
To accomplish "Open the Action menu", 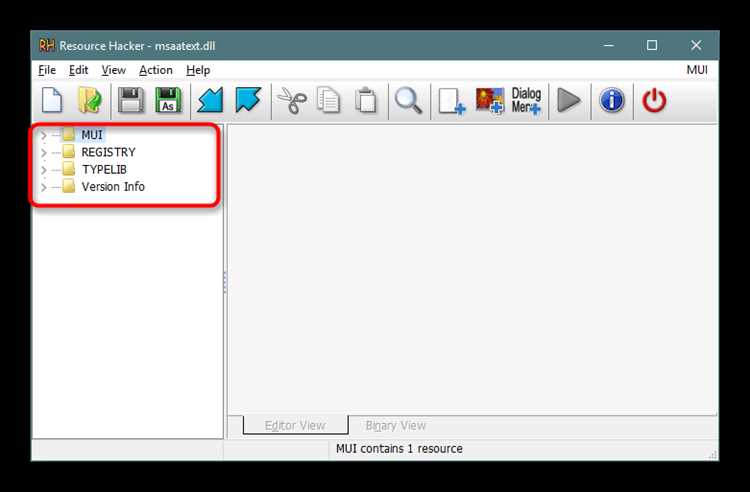I will (x=155, y=70).
